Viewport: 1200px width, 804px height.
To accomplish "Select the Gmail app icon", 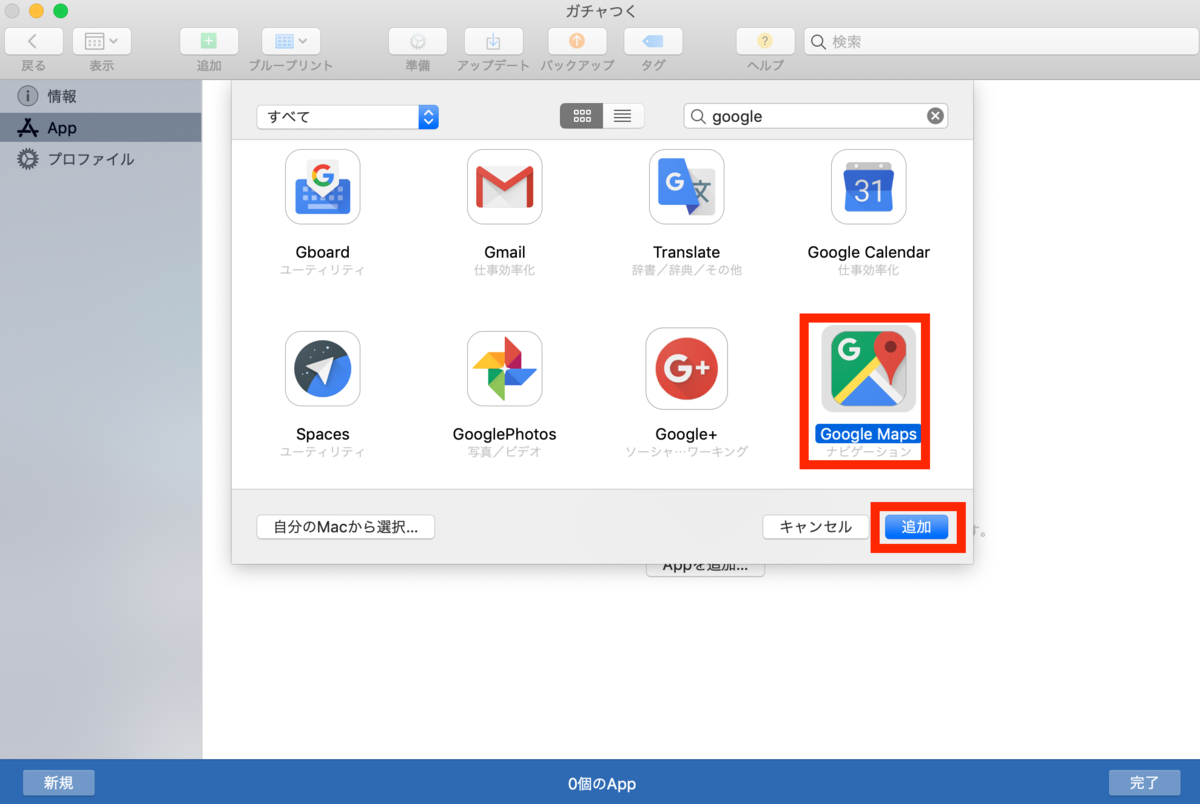I will pos(505,187).
